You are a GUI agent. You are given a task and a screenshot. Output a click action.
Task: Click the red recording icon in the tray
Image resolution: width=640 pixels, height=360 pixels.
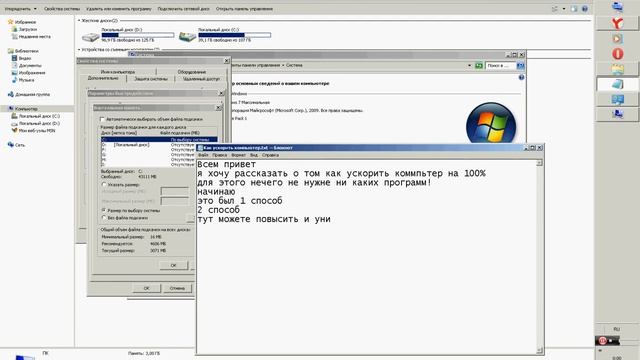coord(602,340)
